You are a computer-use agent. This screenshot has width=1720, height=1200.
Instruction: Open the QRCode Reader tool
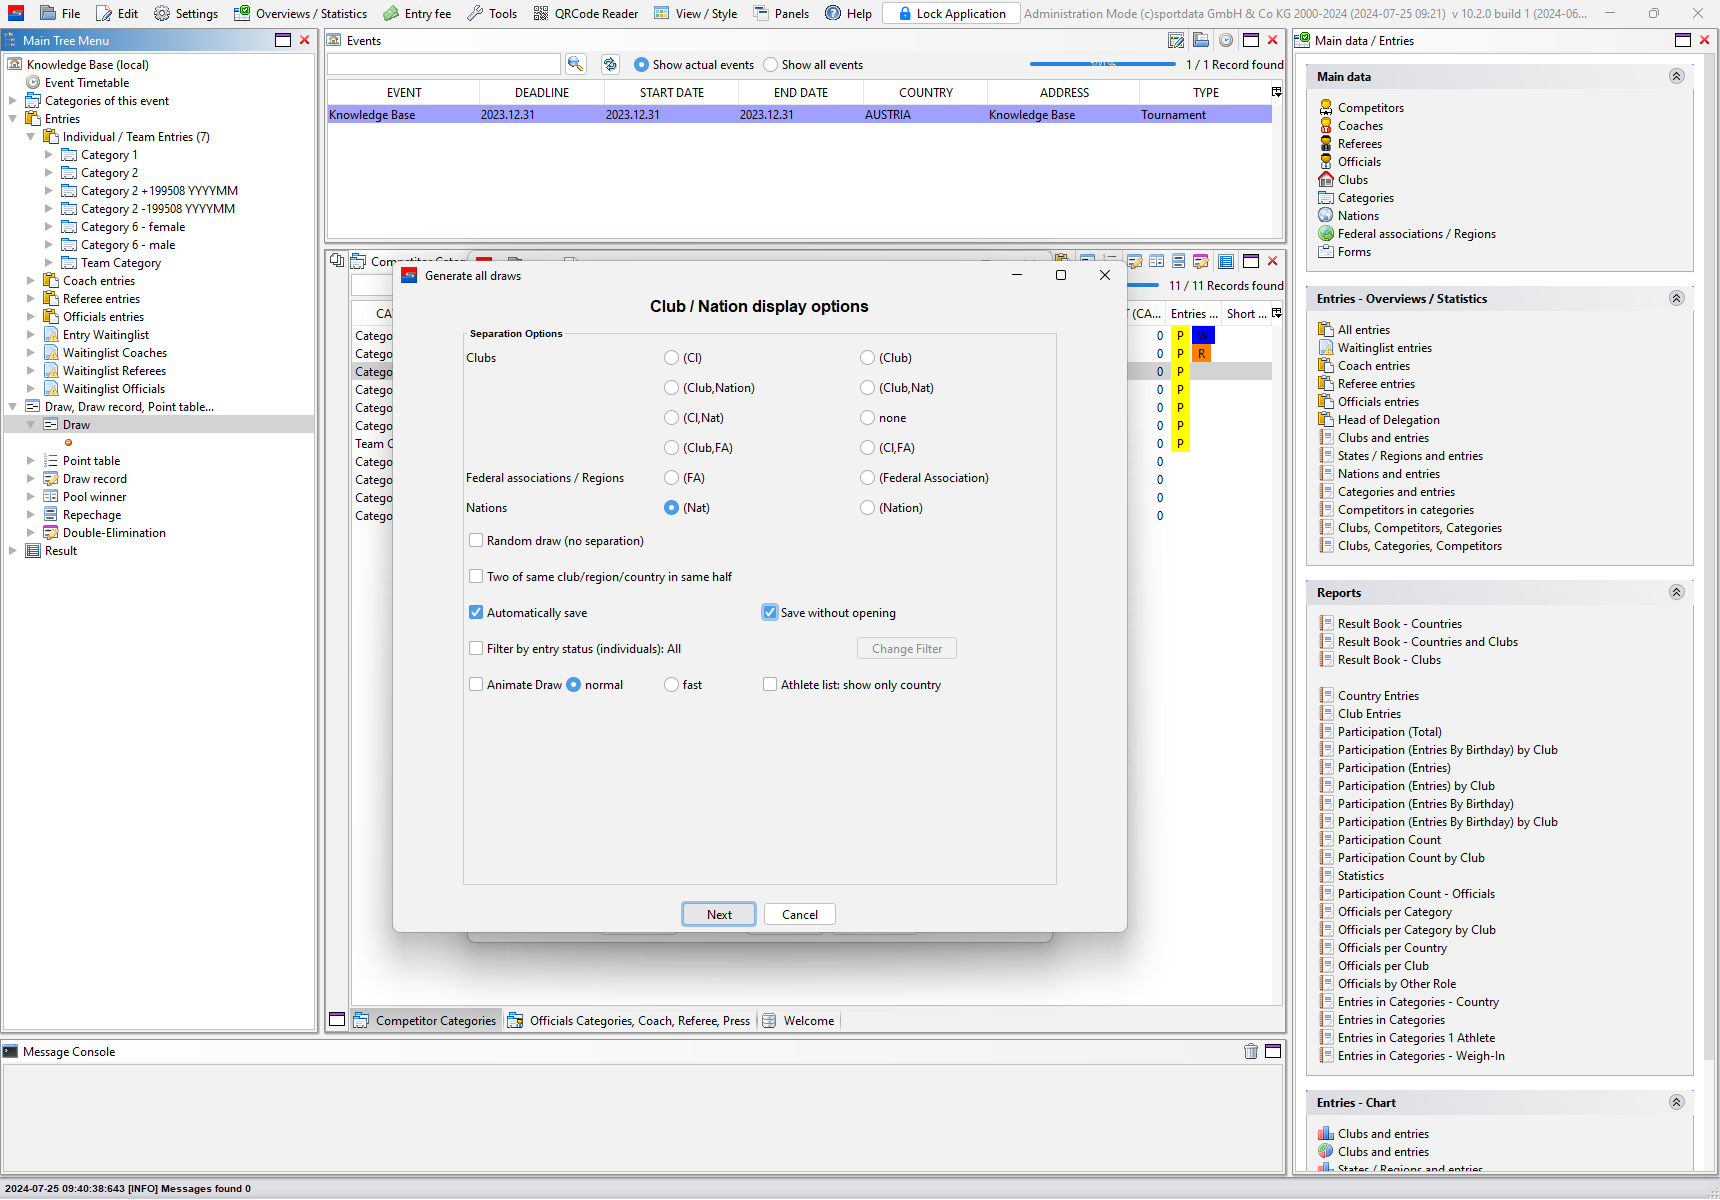tap(585, 13)
